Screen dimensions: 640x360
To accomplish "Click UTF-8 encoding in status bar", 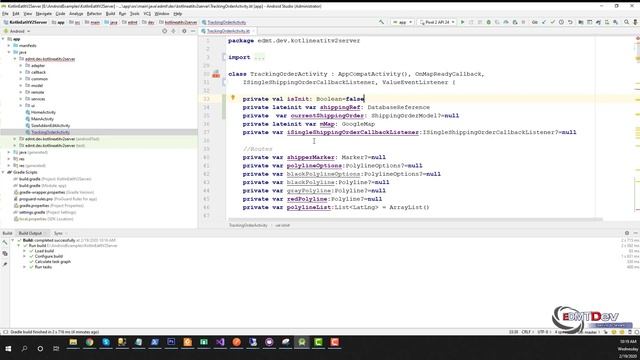I will click(543, 332).
